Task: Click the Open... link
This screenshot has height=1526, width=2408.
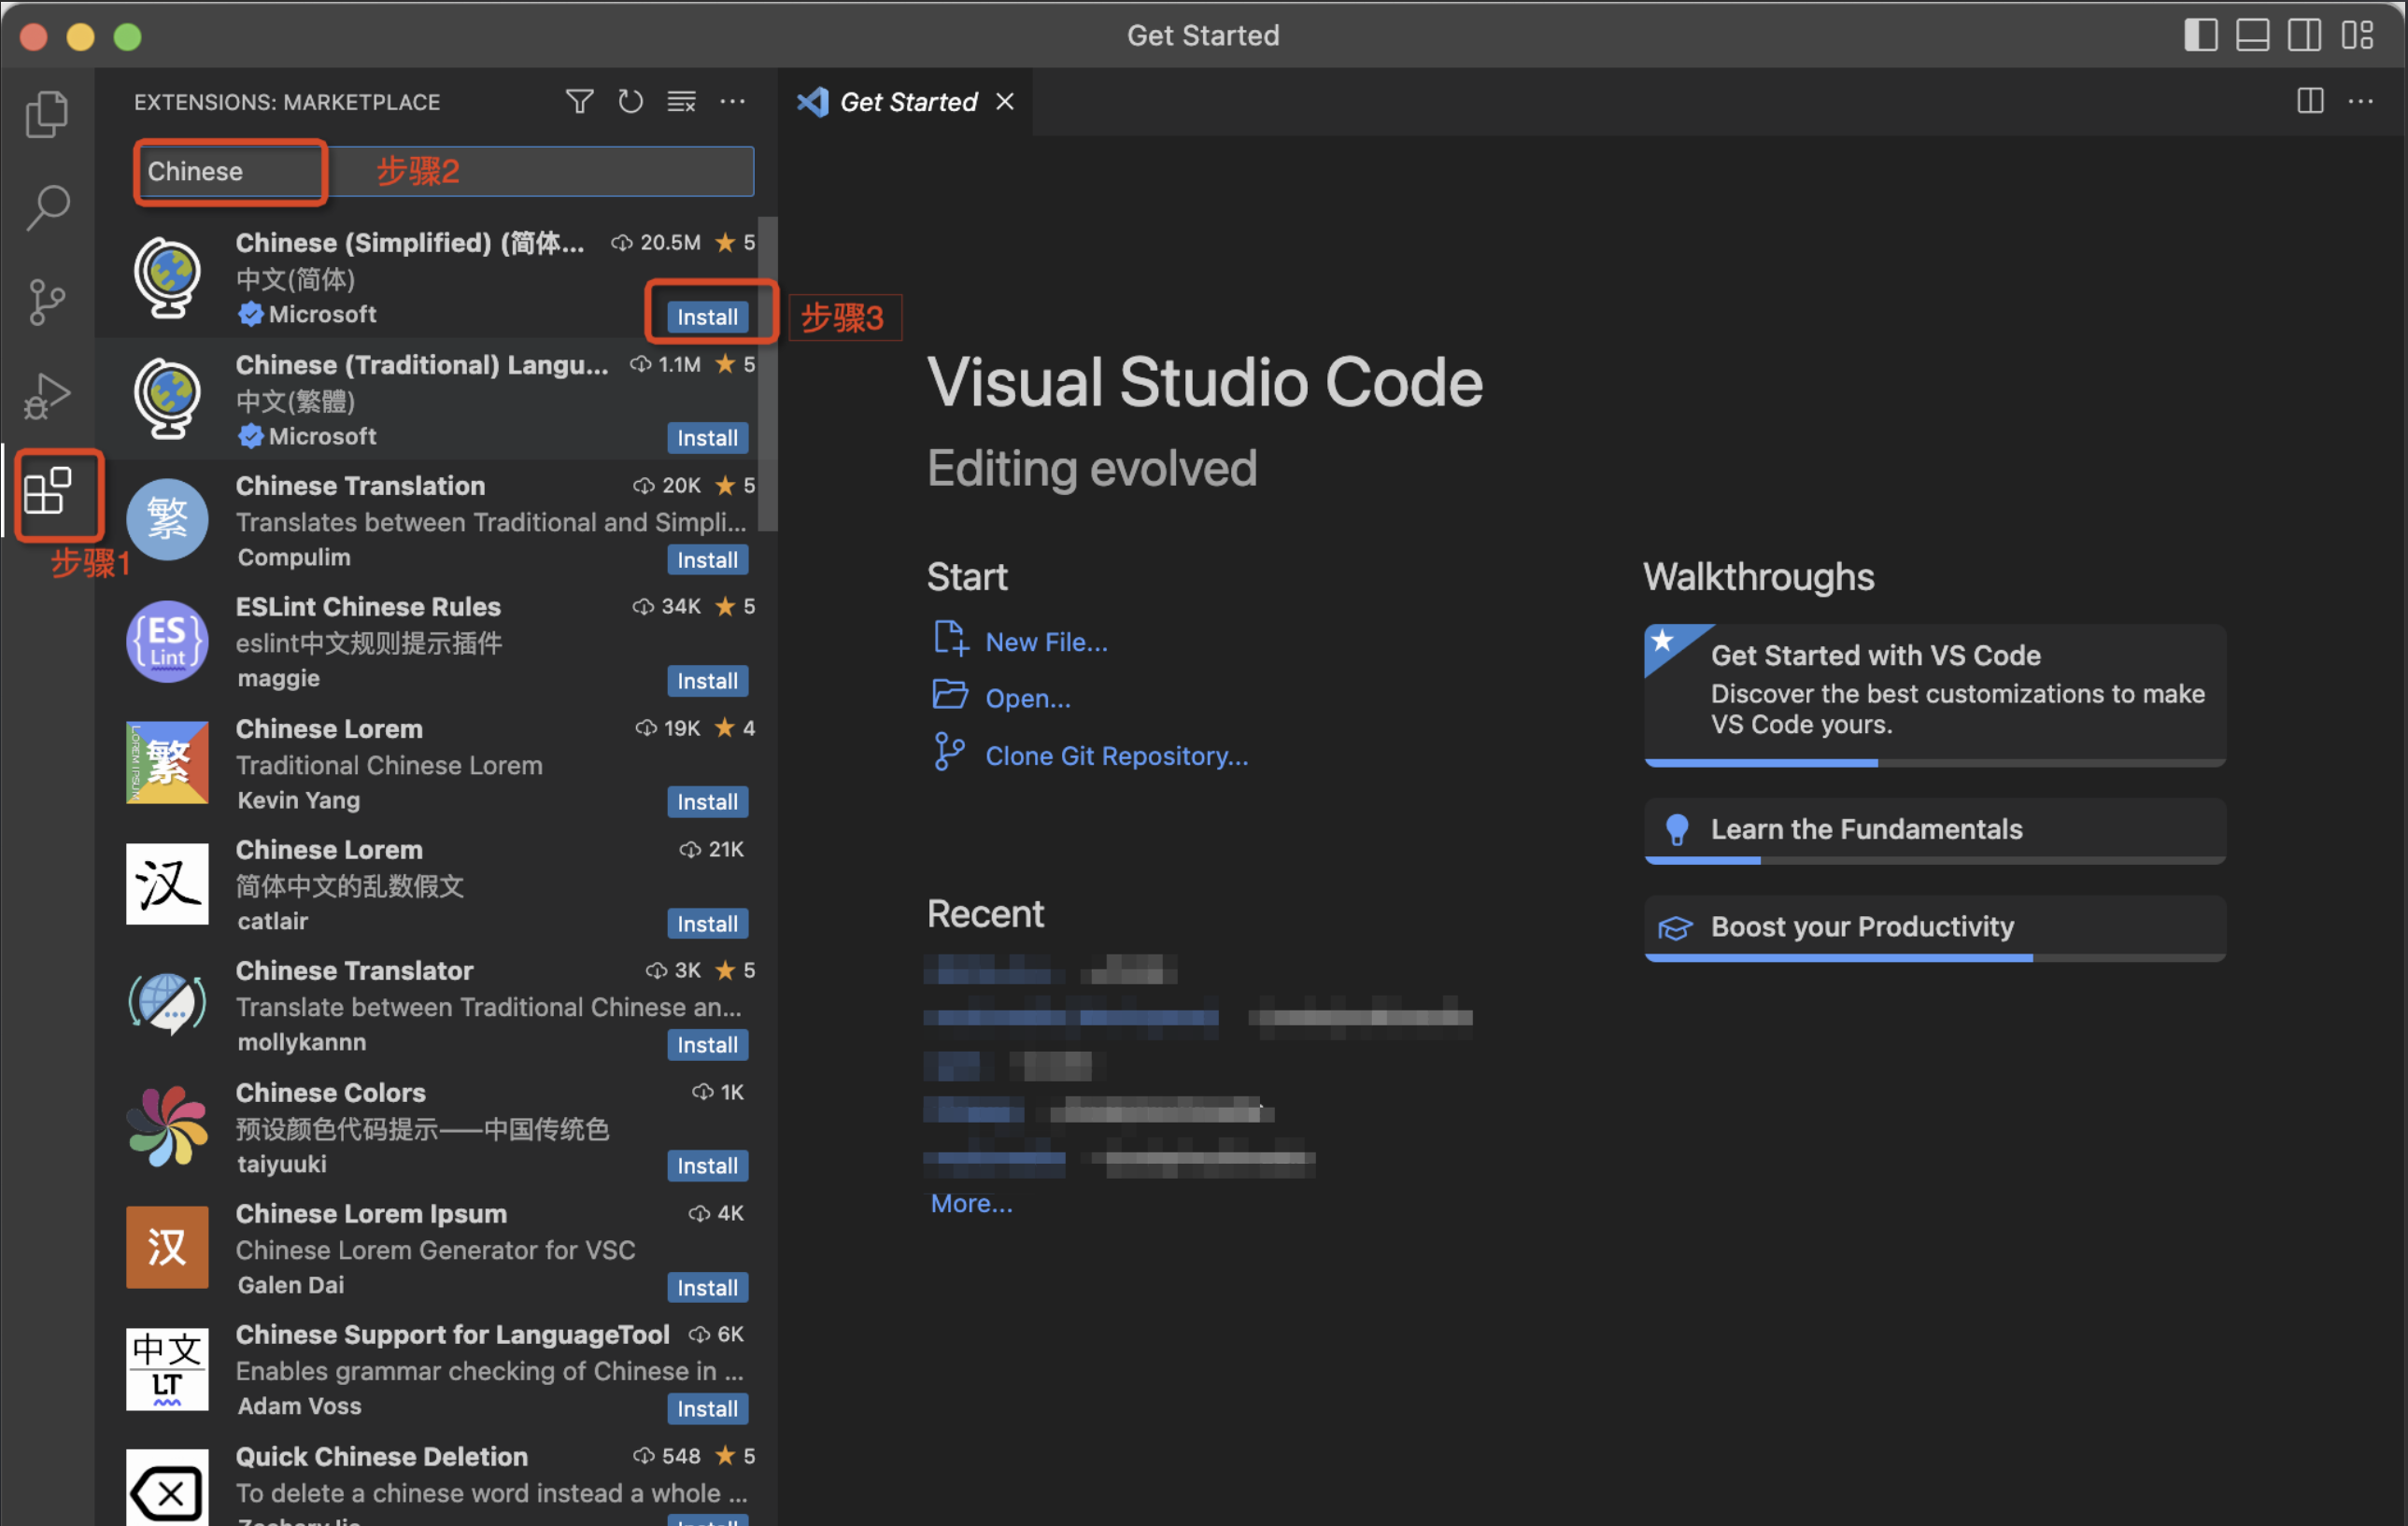Action: [1028, 698]
